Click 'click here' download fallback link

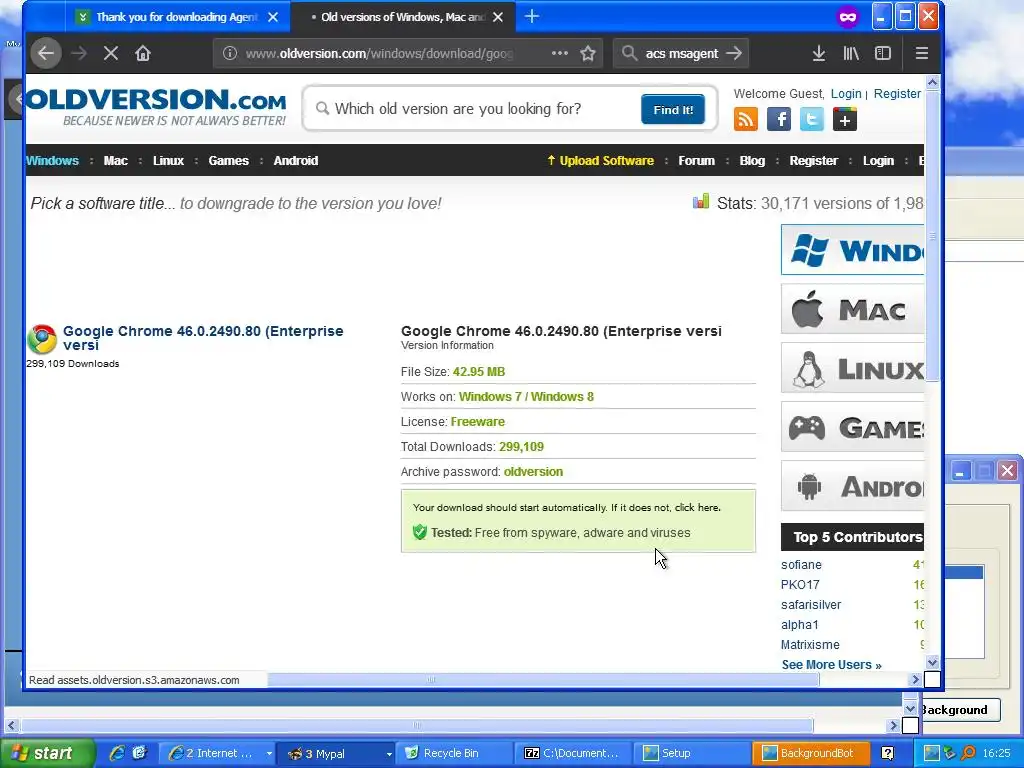click(696, 507)
